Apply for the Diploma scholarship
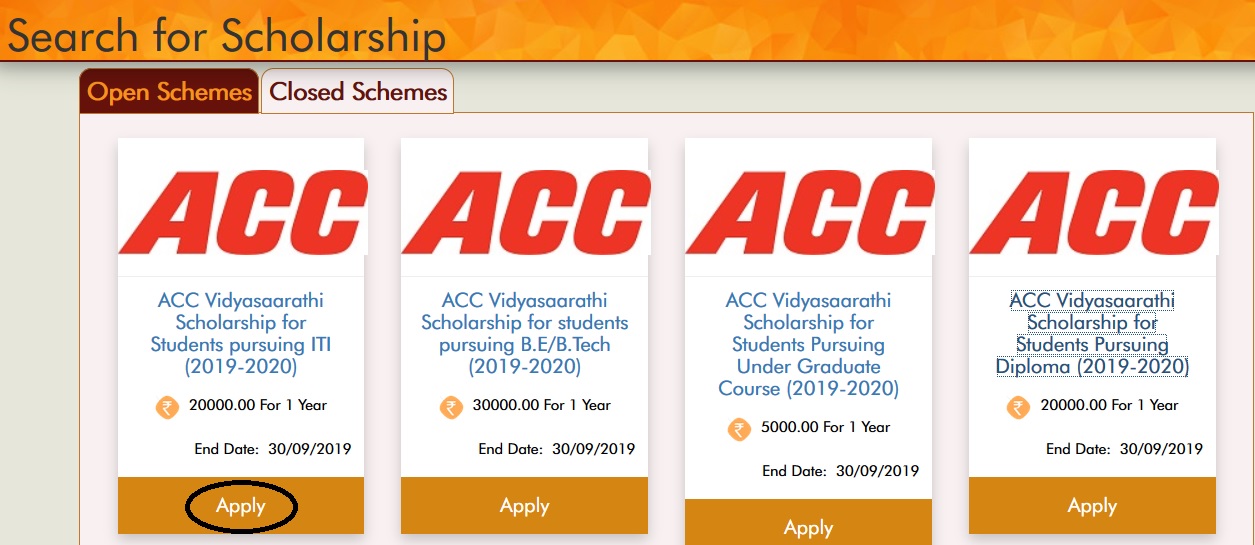This screenshot has height=545, width=1255. 1093,506
